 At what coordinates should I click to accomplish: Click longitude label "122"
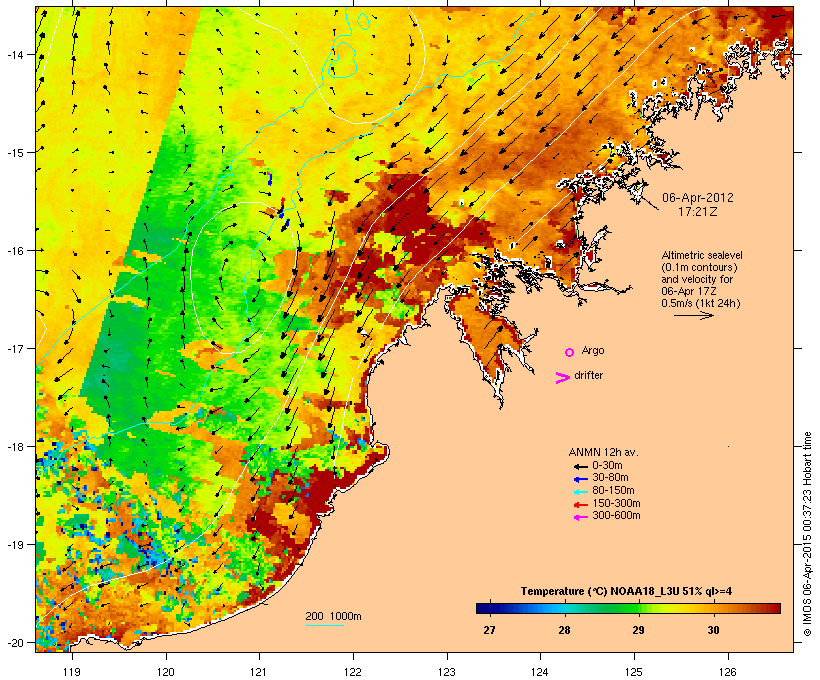click(353, 672)
